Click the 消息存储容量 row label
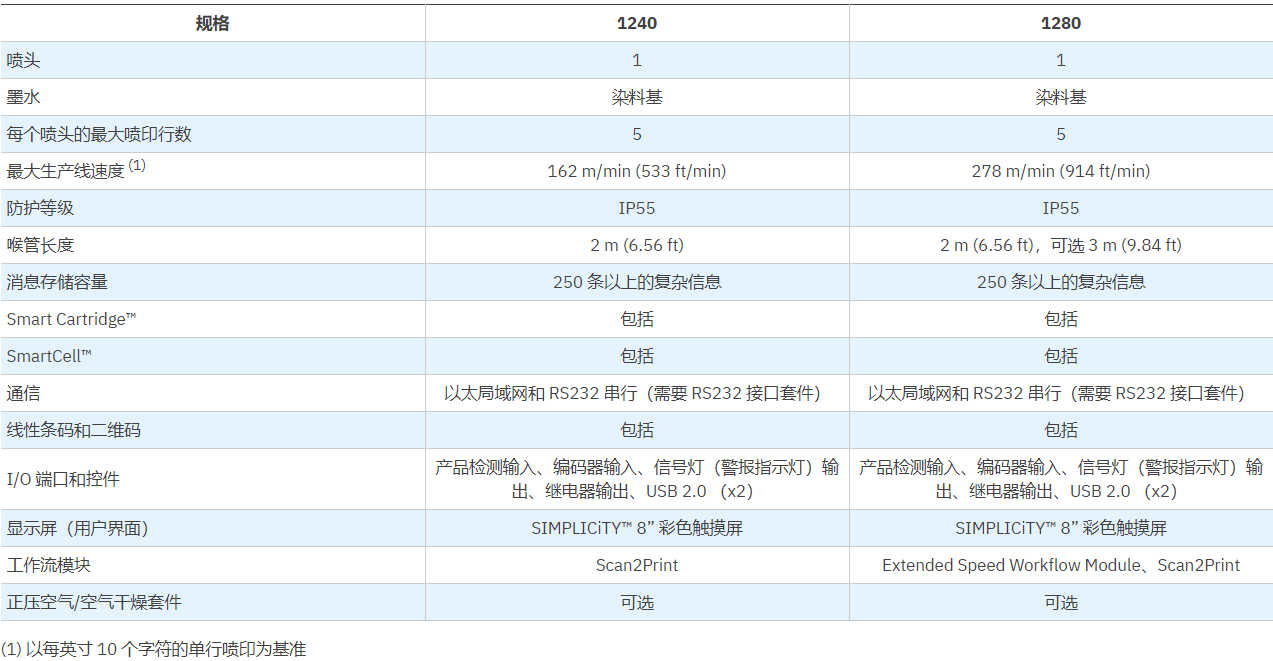 point(57,282)
